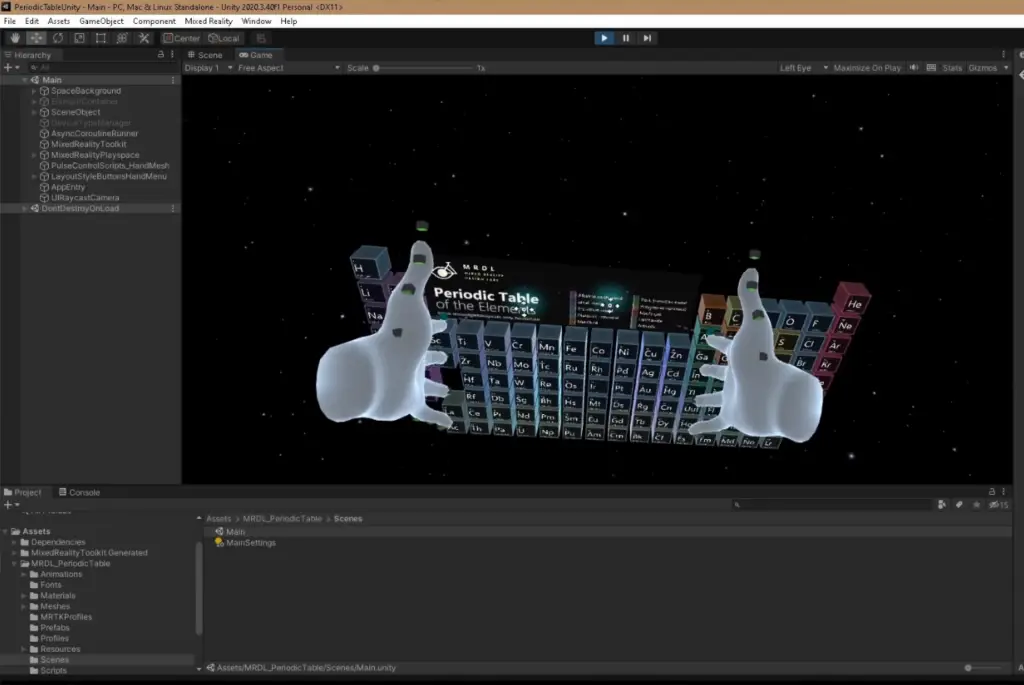Toggle Mute Audio in Game view

click(913, 68)
